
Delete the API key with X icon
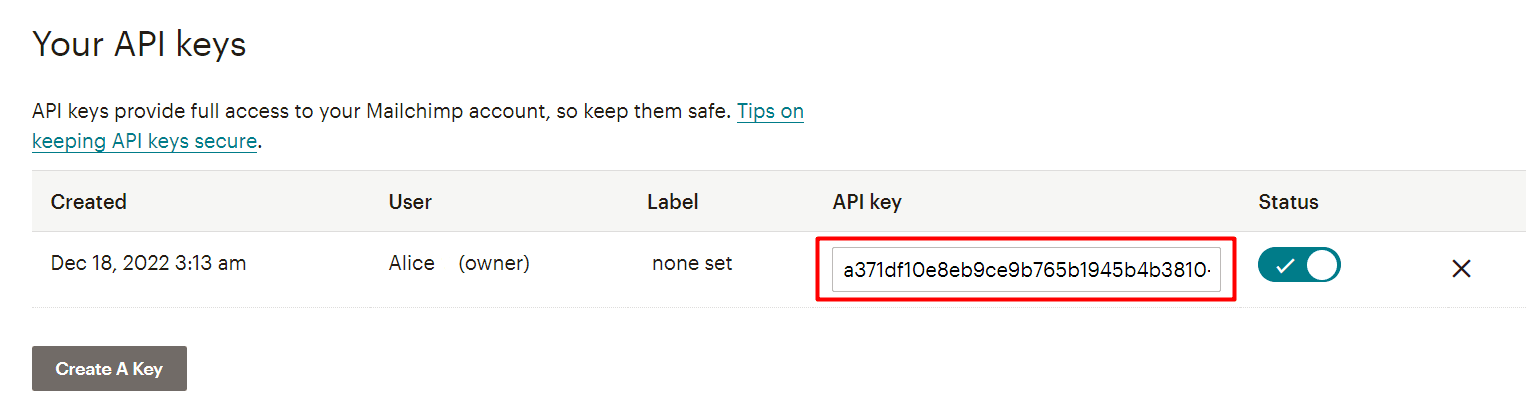point(1461,268)
